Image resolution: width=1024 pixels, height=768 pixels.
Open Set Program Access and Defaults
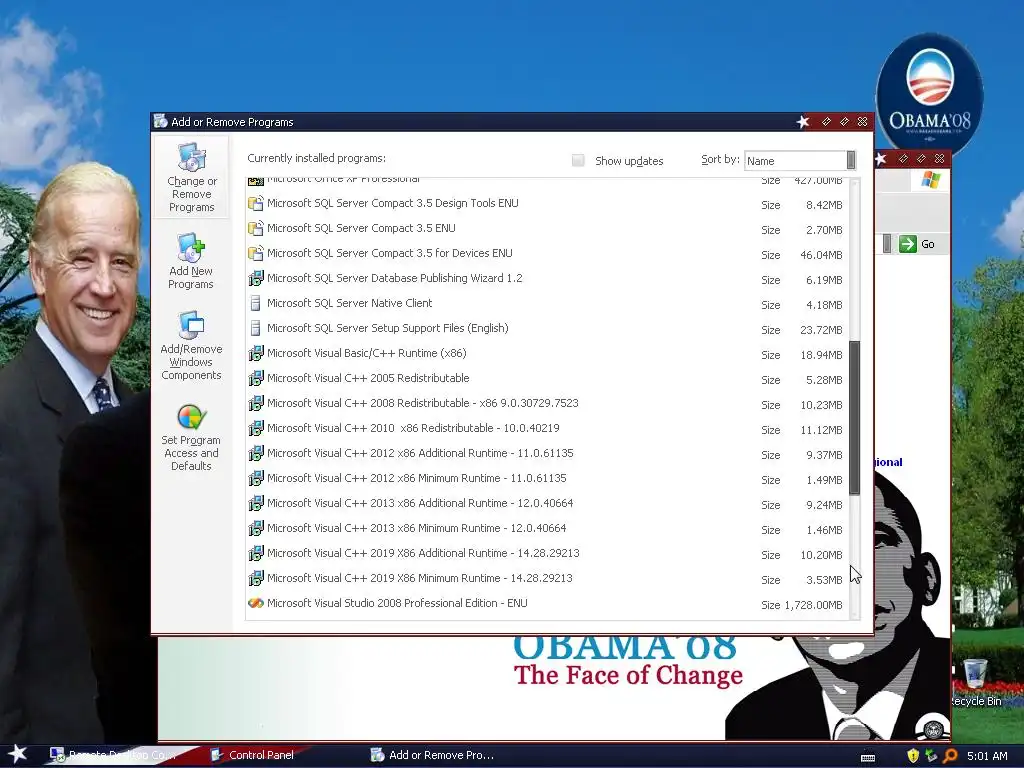[191, 438]
